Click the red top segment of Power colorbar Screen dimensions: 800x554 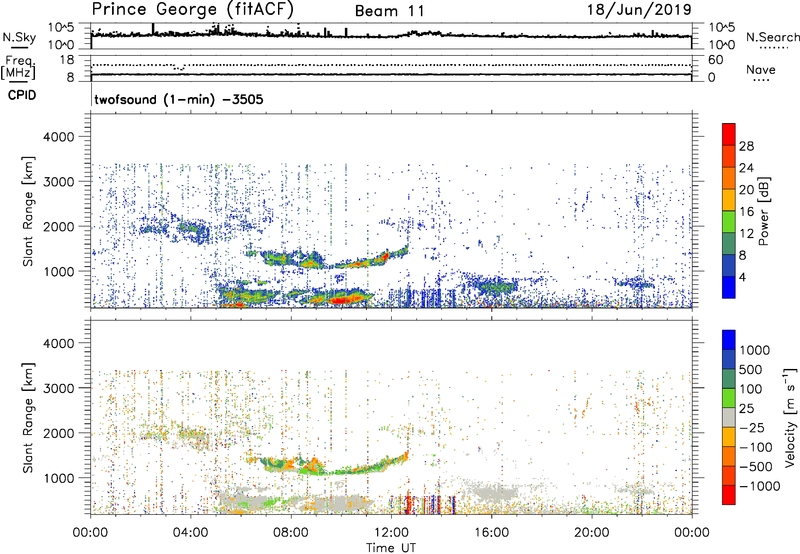point(729,134)
